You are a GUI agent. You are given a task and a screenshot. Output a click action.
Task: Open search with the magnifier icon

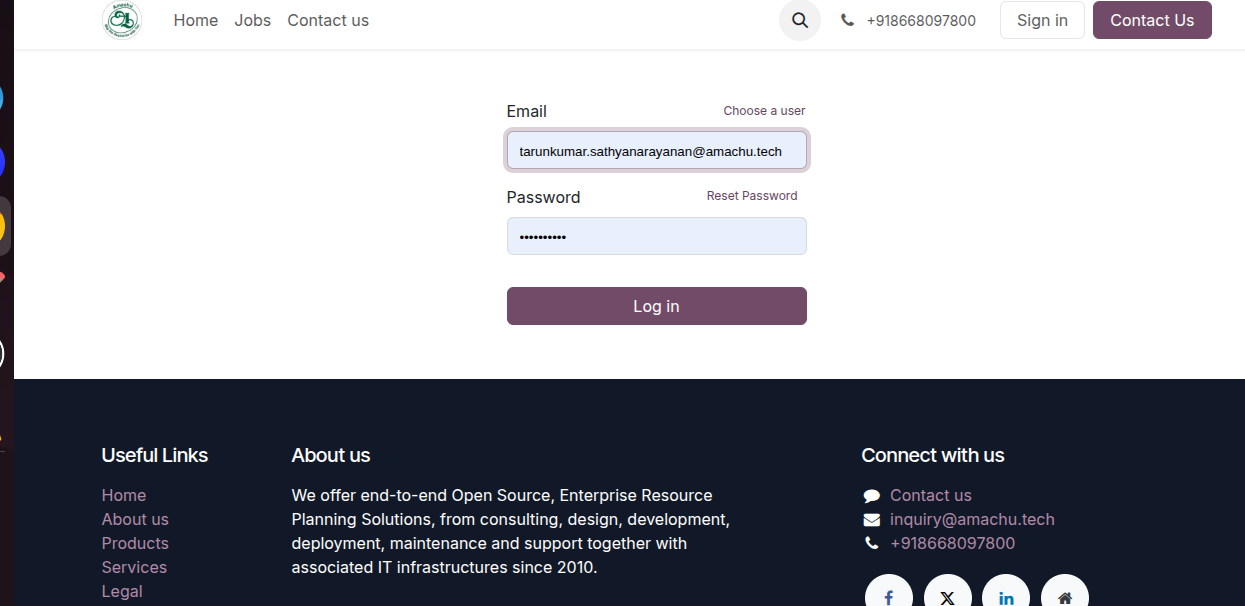(800, 20)
